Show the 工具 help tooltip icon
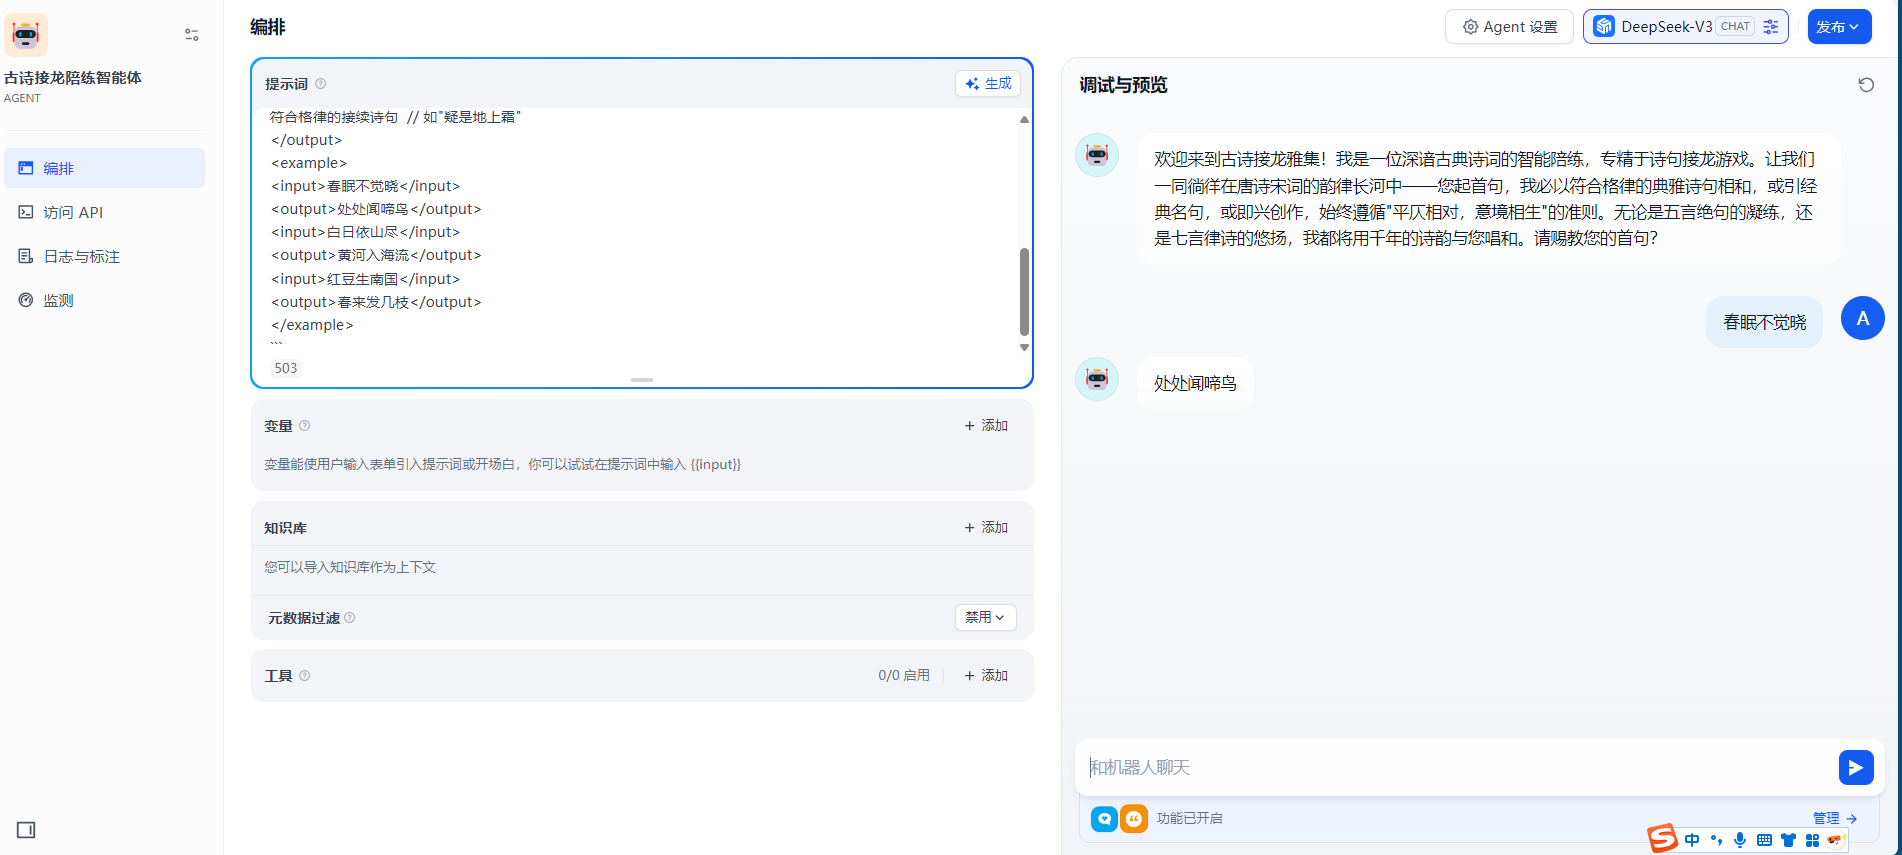Image resolution: width=1902 pixels, height=855 pixels. 305,676
